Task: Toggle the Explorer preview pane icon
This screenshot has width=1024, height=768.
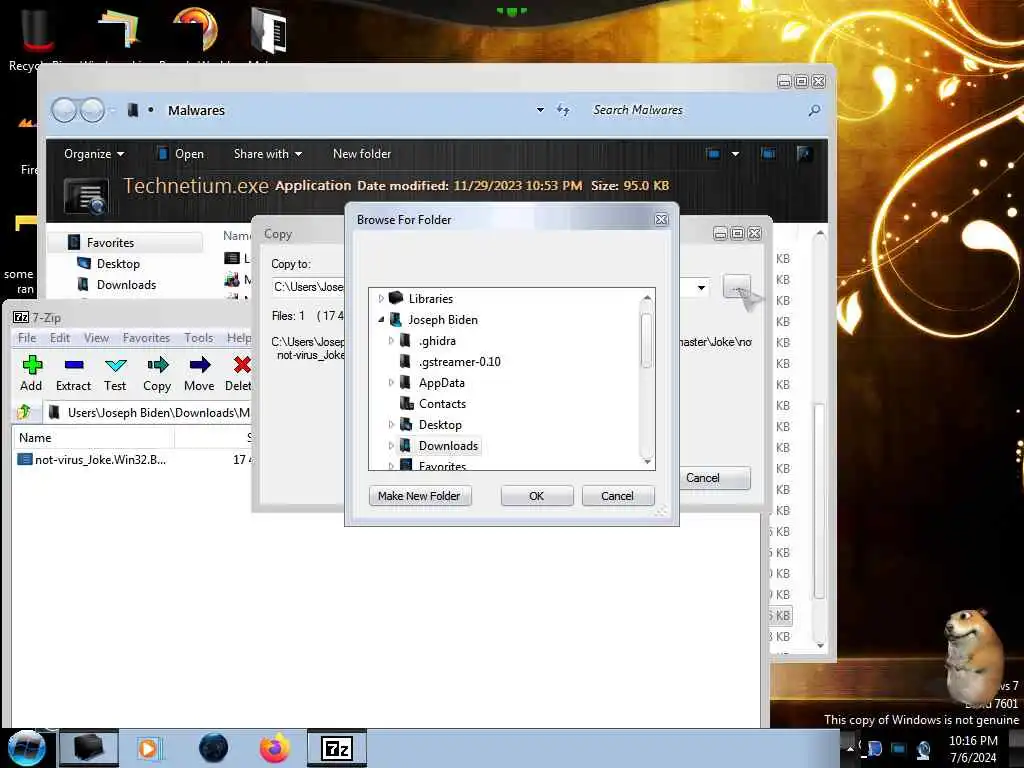Action: (x=768, y=153)
